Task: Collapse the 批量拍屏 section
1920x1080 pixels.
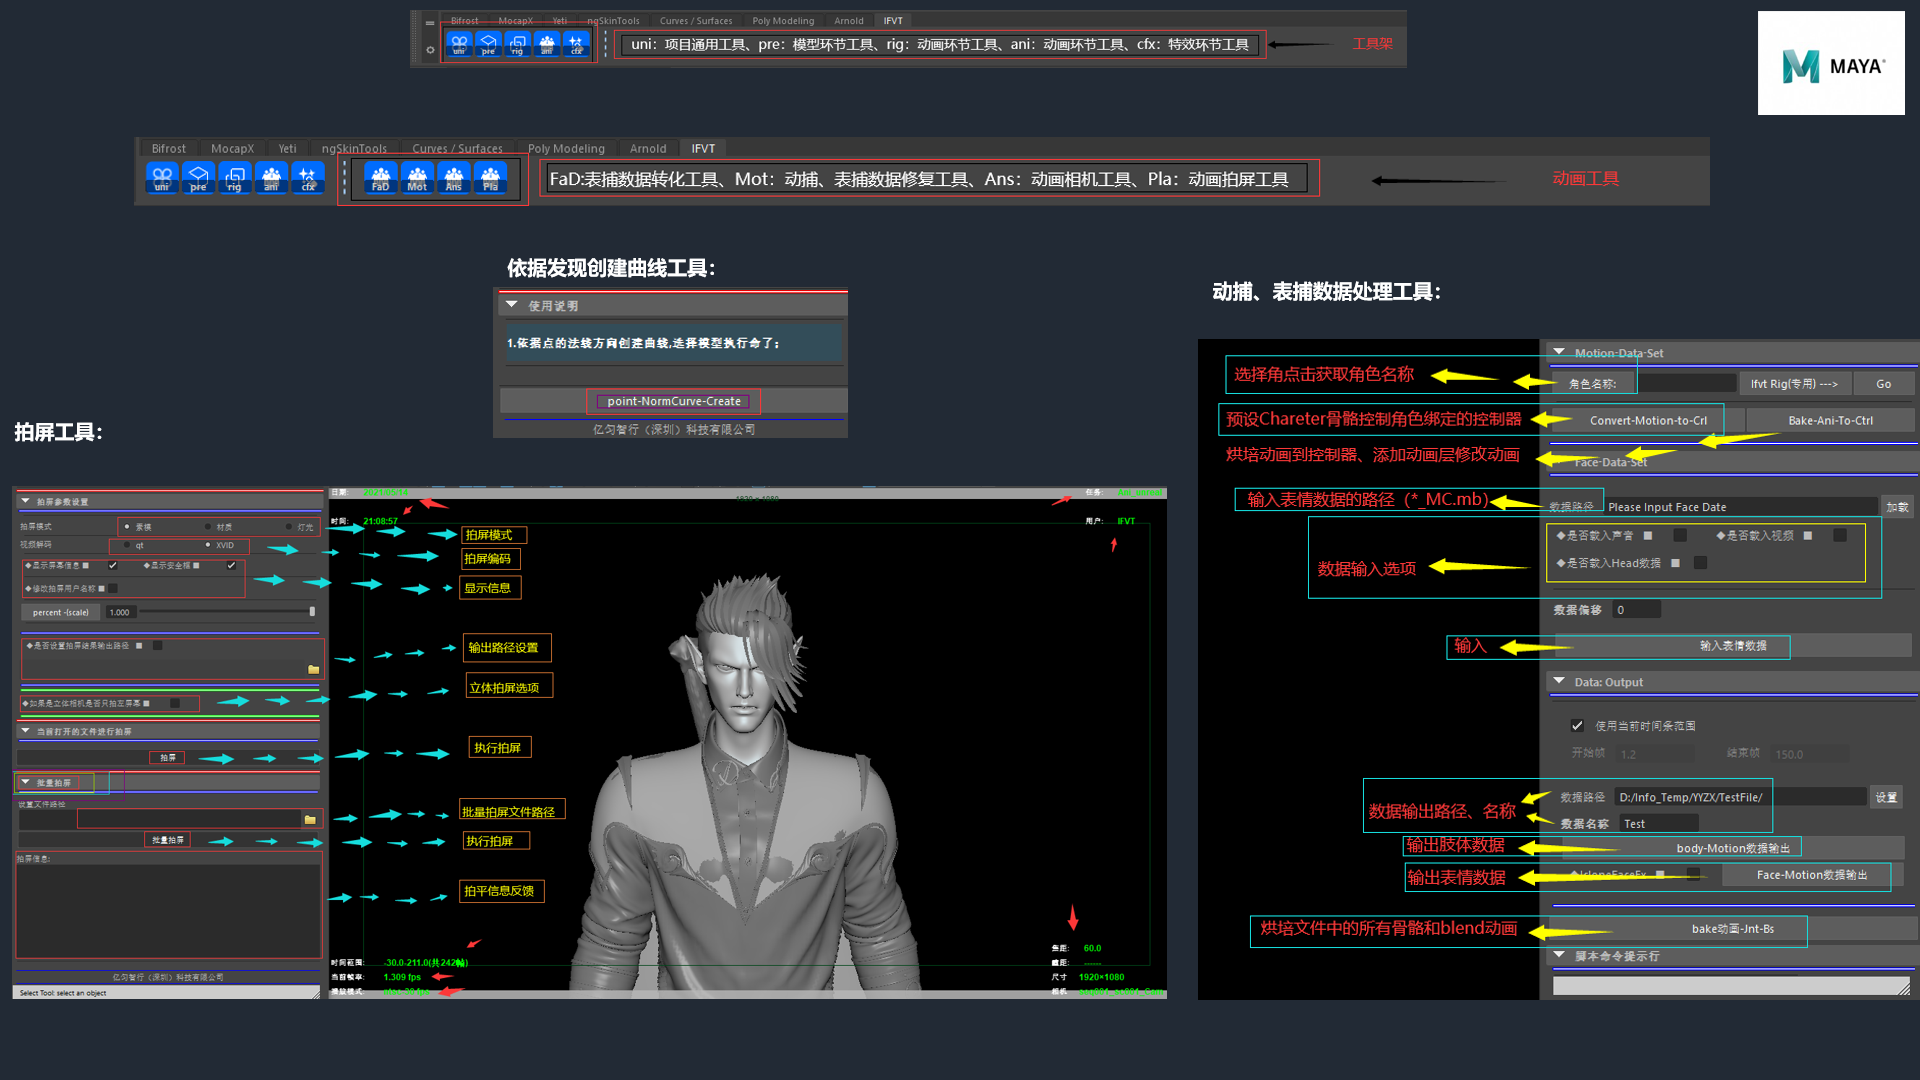Action: click(25, 782)
